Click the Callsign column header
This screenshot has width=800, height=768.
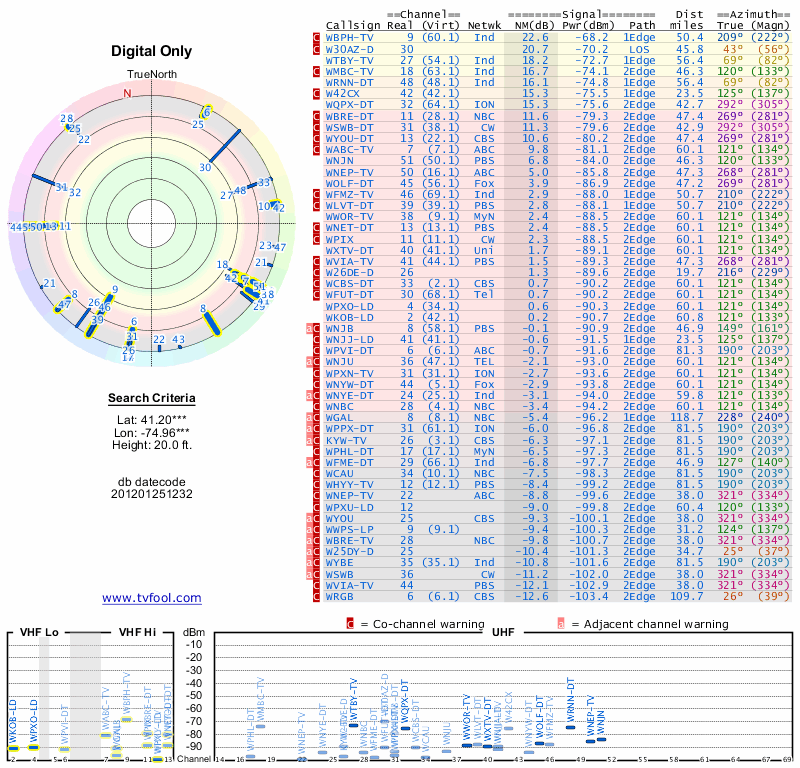[353, 24]
